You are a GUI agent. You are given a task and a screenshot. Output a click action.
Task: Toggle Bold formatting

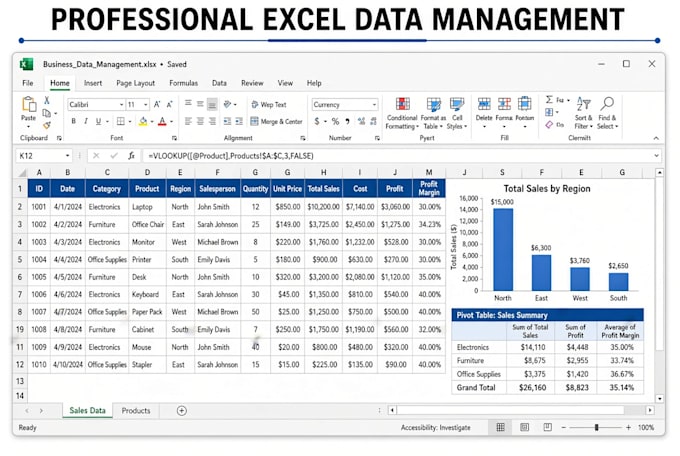(74, 121)
